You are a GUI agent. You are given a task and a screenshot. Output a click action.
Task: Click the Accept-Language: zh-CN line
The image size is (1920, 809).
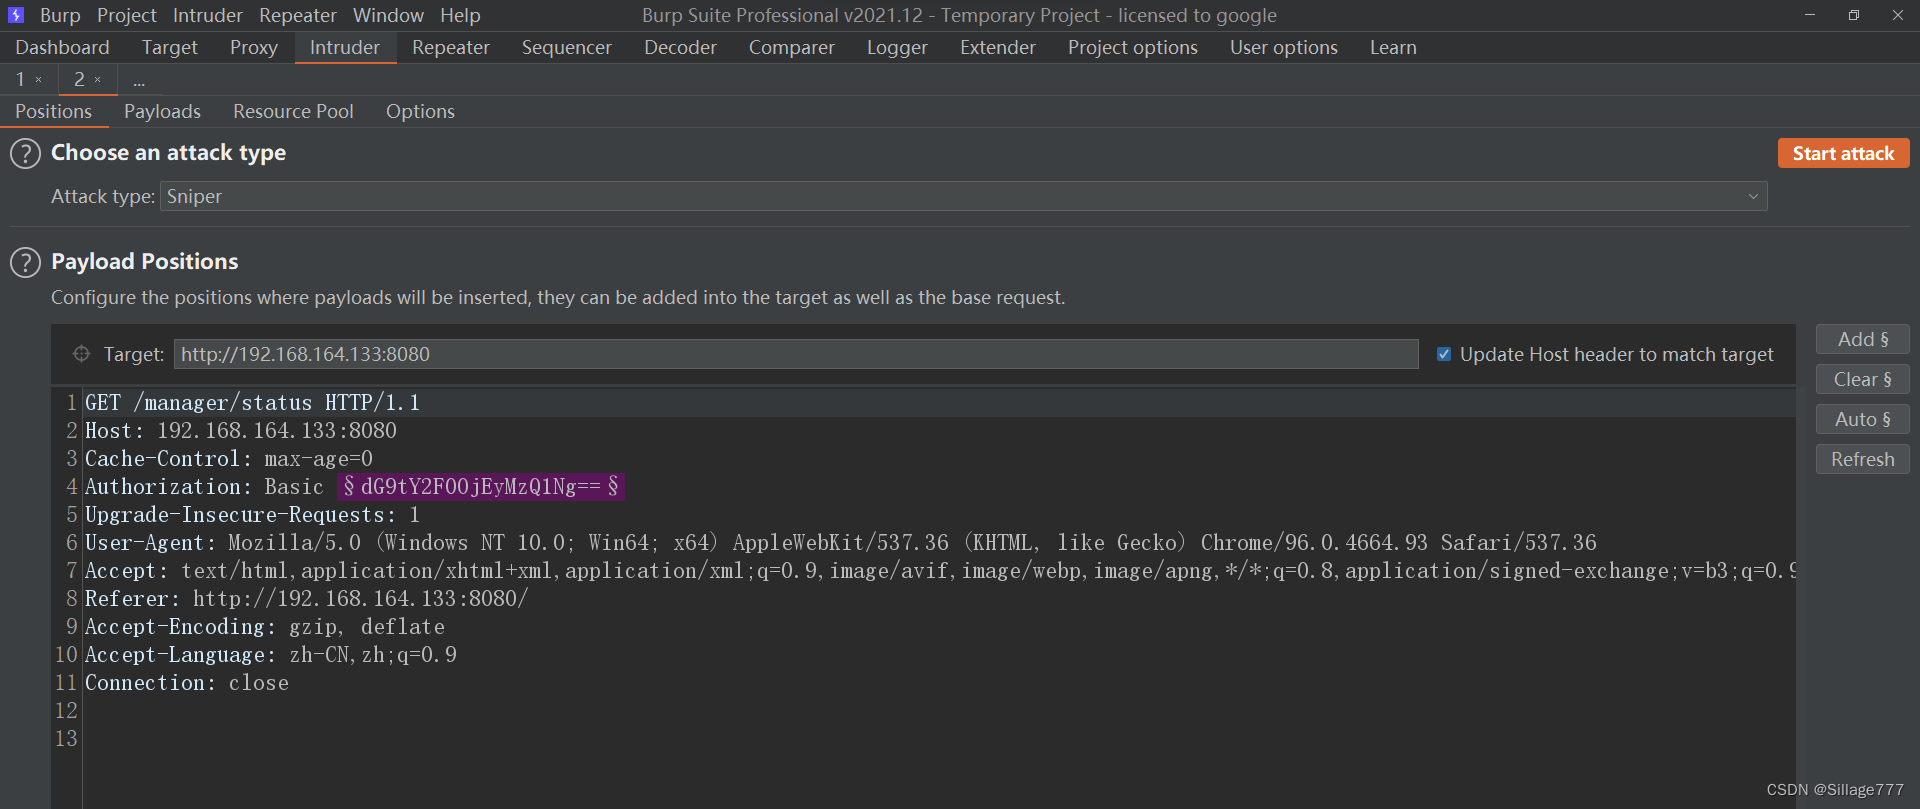[x=271, y=655]
